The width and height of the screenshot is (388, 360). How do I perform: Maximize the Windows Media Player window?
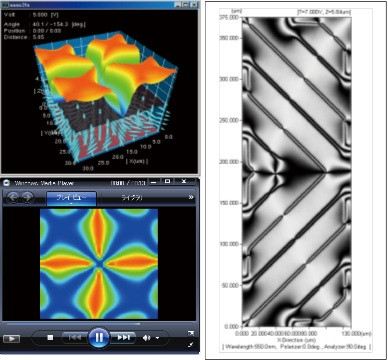click(168, 182)
